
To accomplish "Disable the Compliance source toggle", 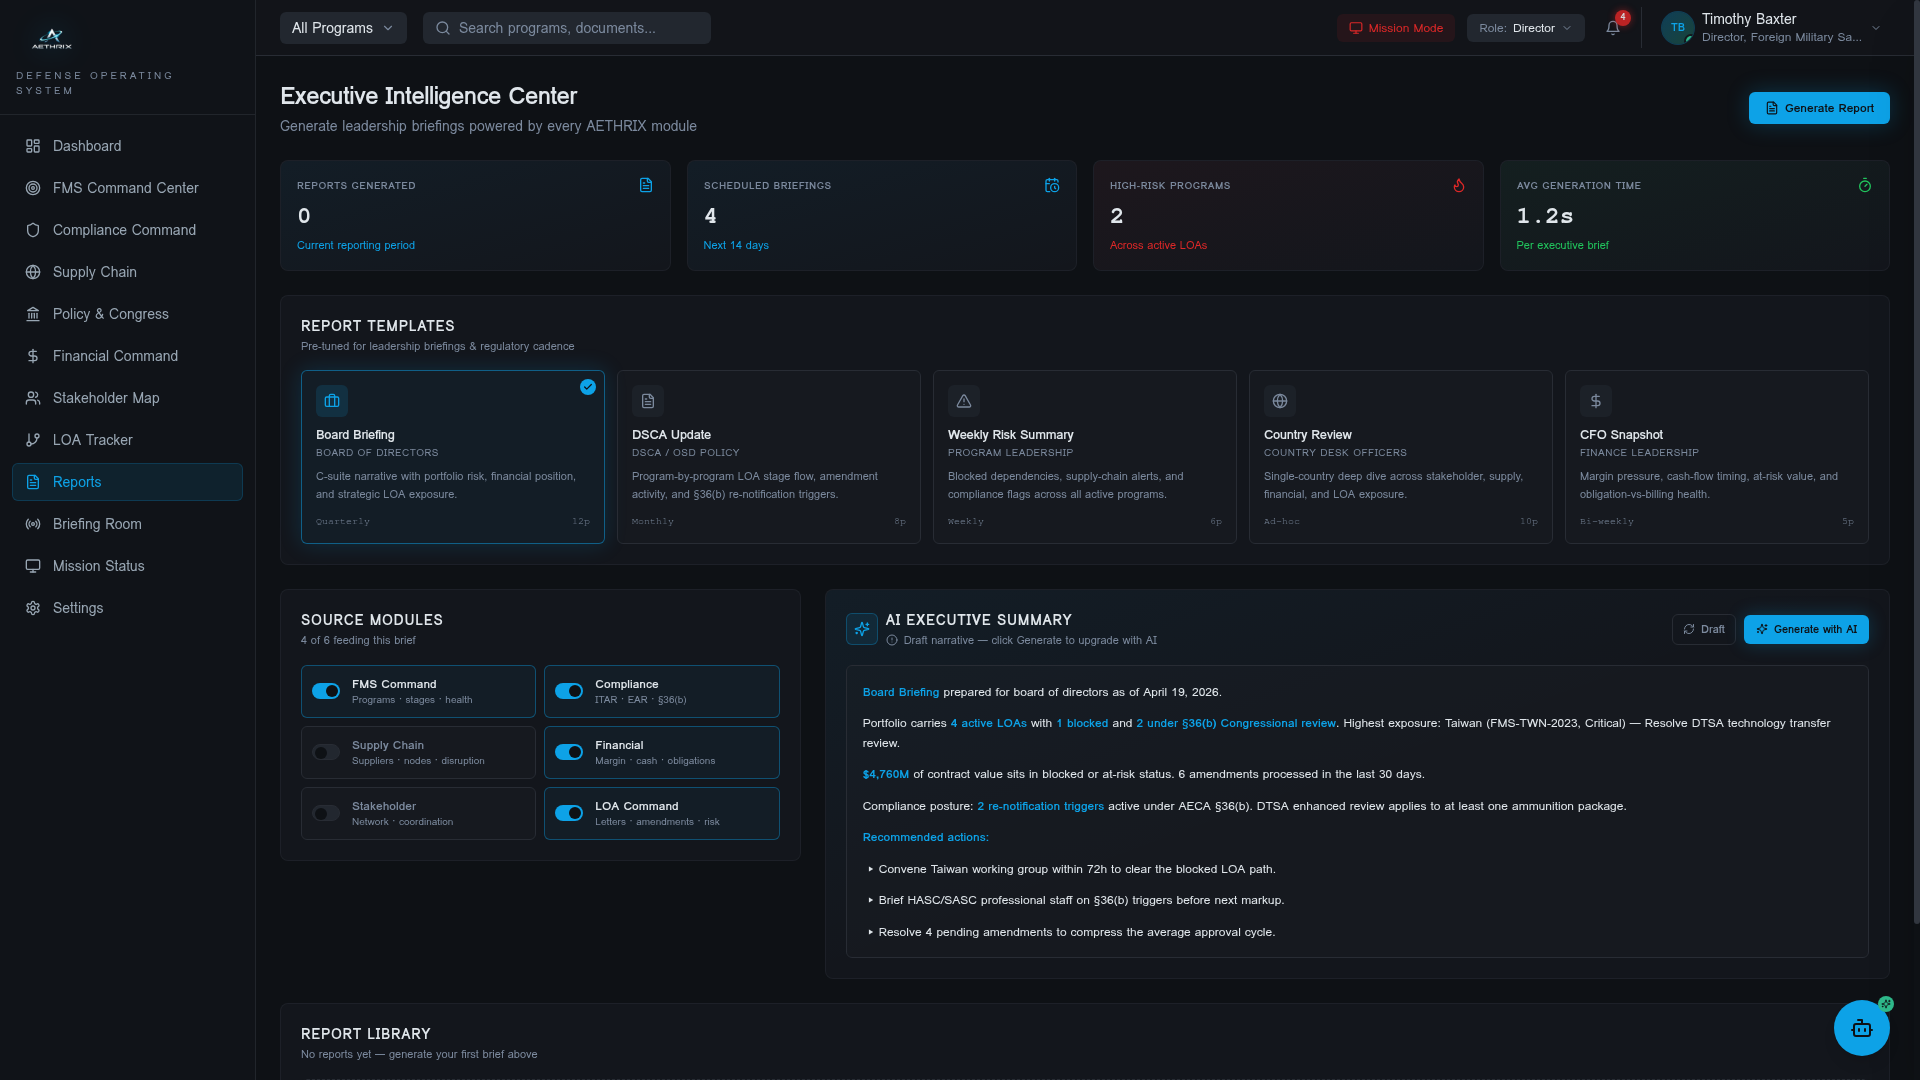I will point(569,691).
